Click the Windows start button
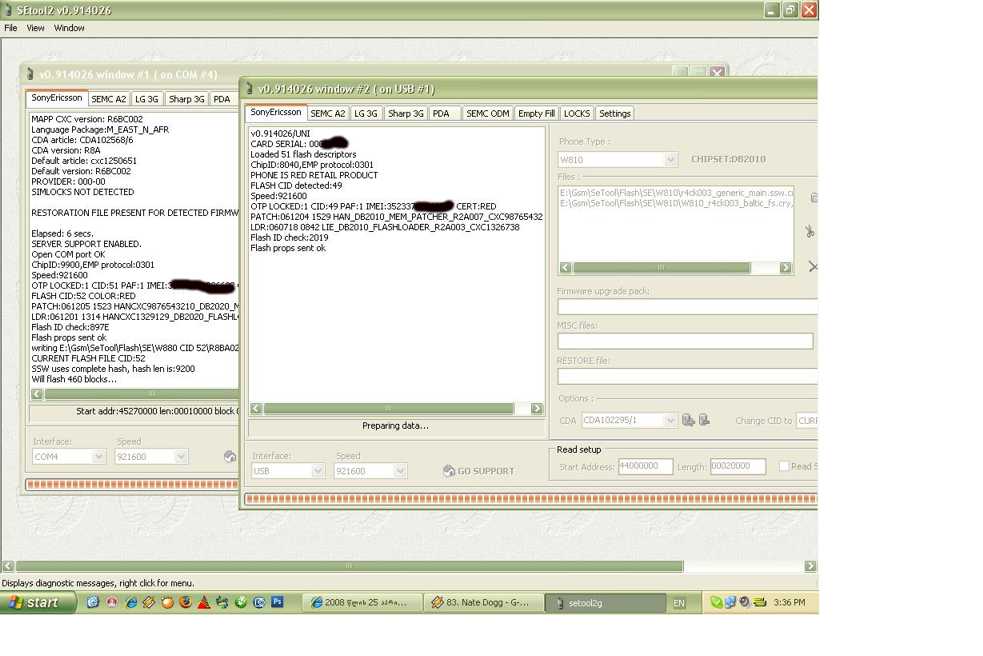 click(36, 603)
